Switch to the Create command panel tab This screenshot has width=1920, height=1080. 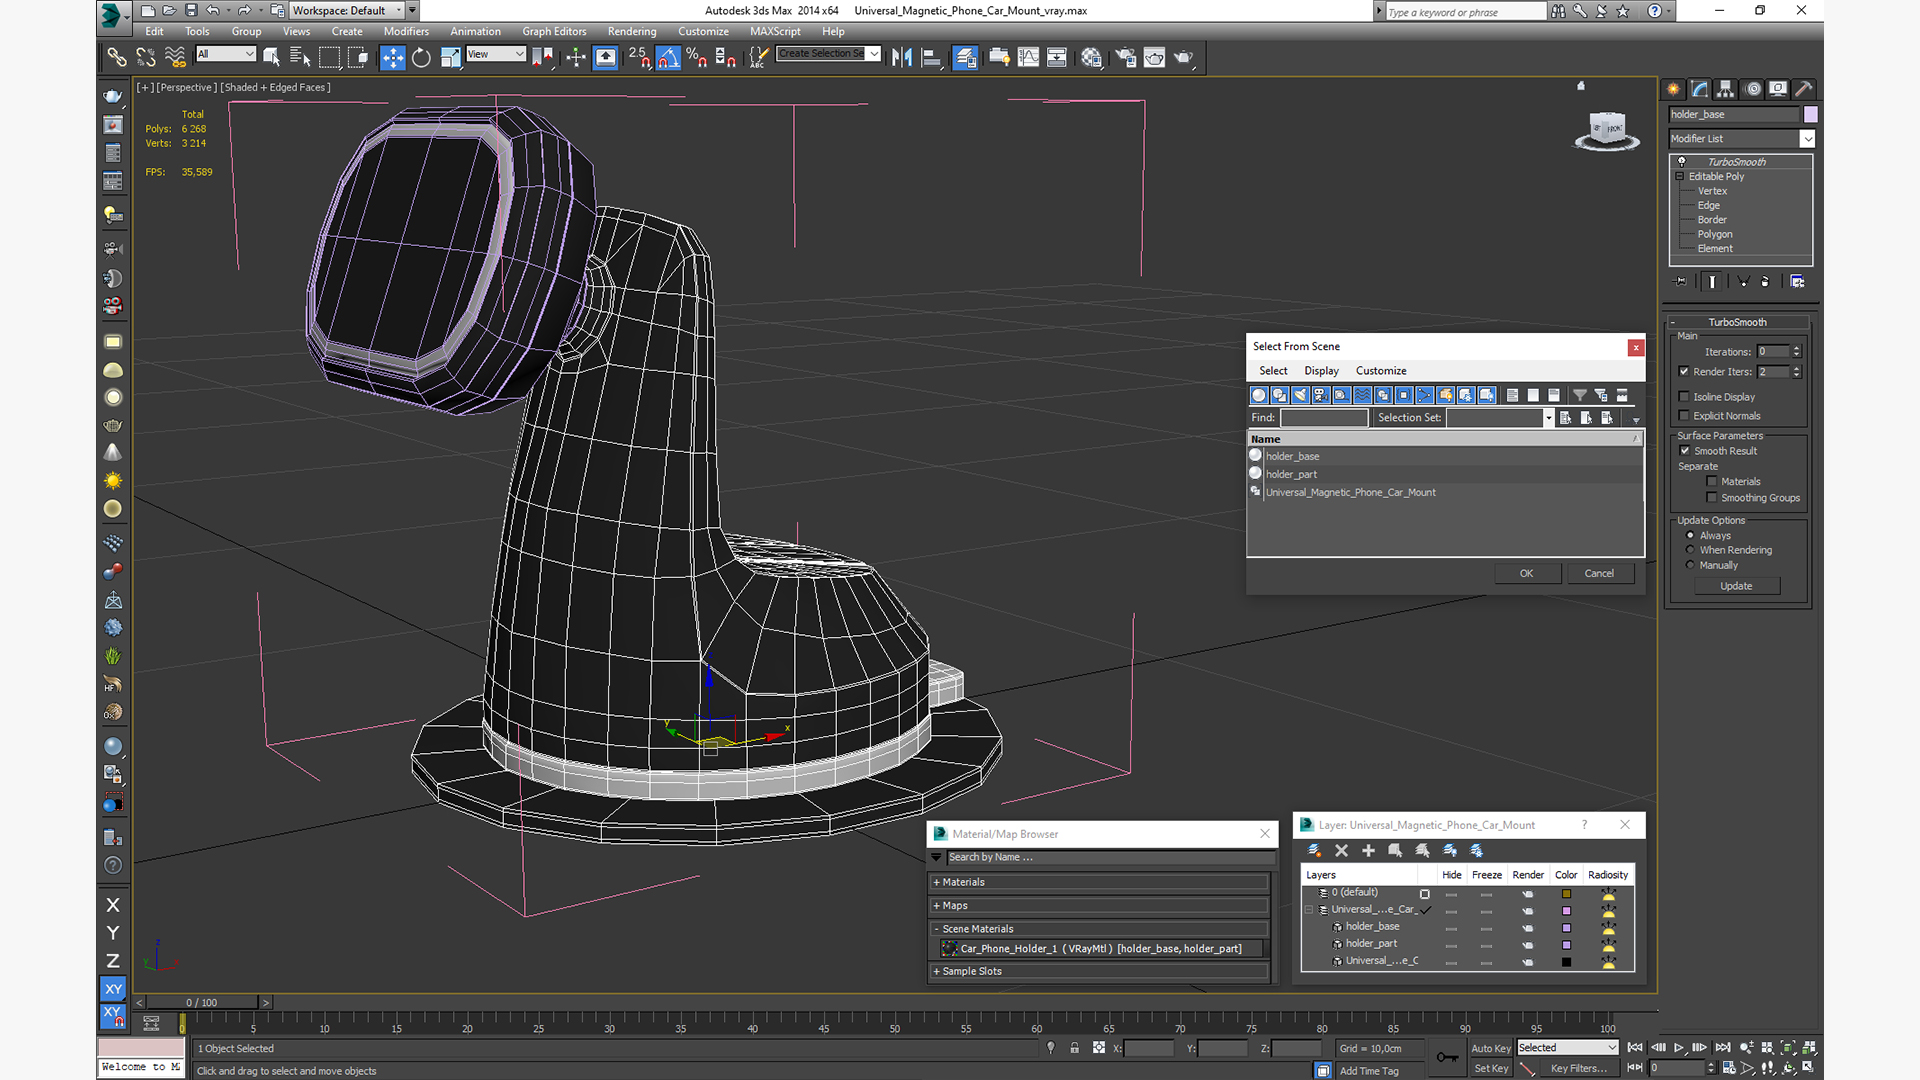click(1673, 89)
